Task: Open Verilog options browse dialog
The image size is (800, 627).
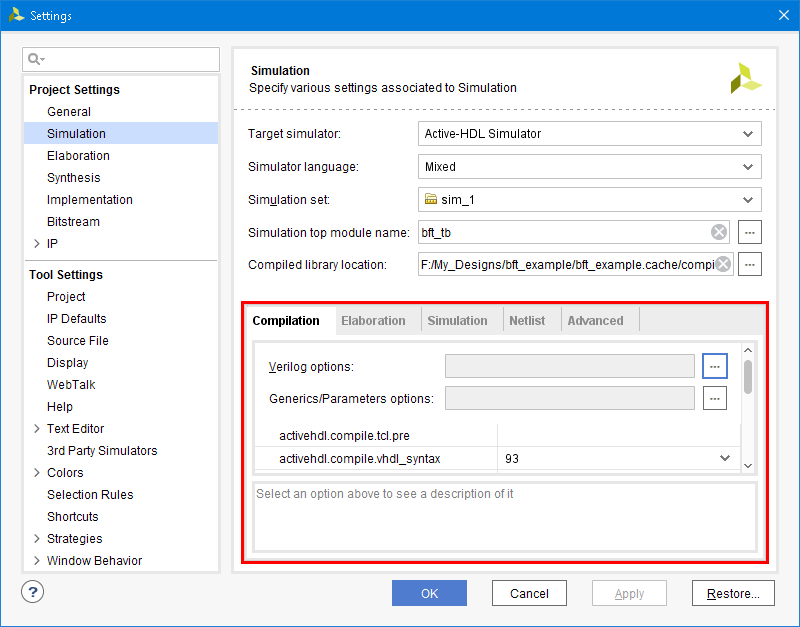Action: (x=714, y=367)
